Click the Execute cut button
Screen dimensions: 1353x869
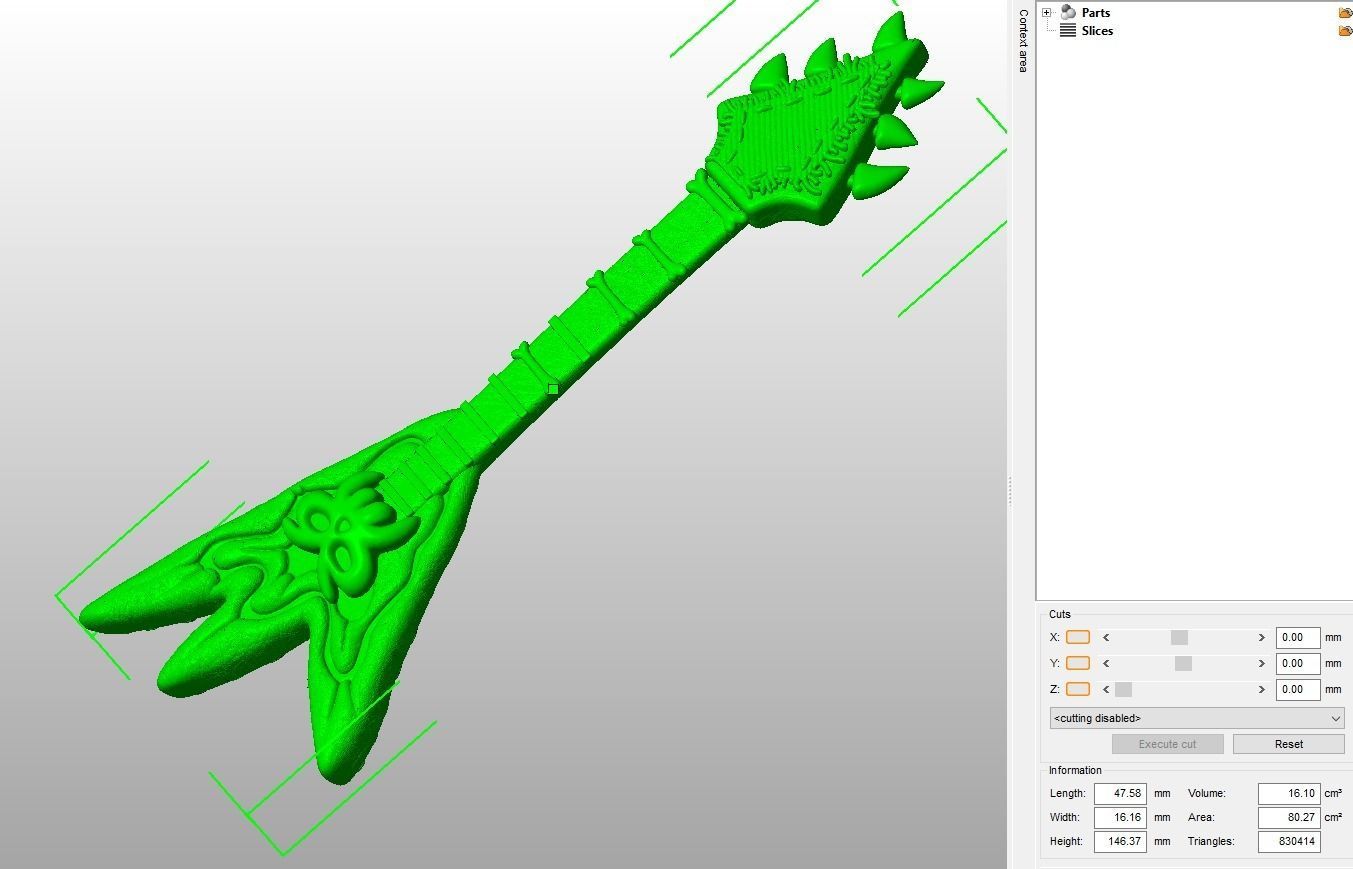[1167, 744]
